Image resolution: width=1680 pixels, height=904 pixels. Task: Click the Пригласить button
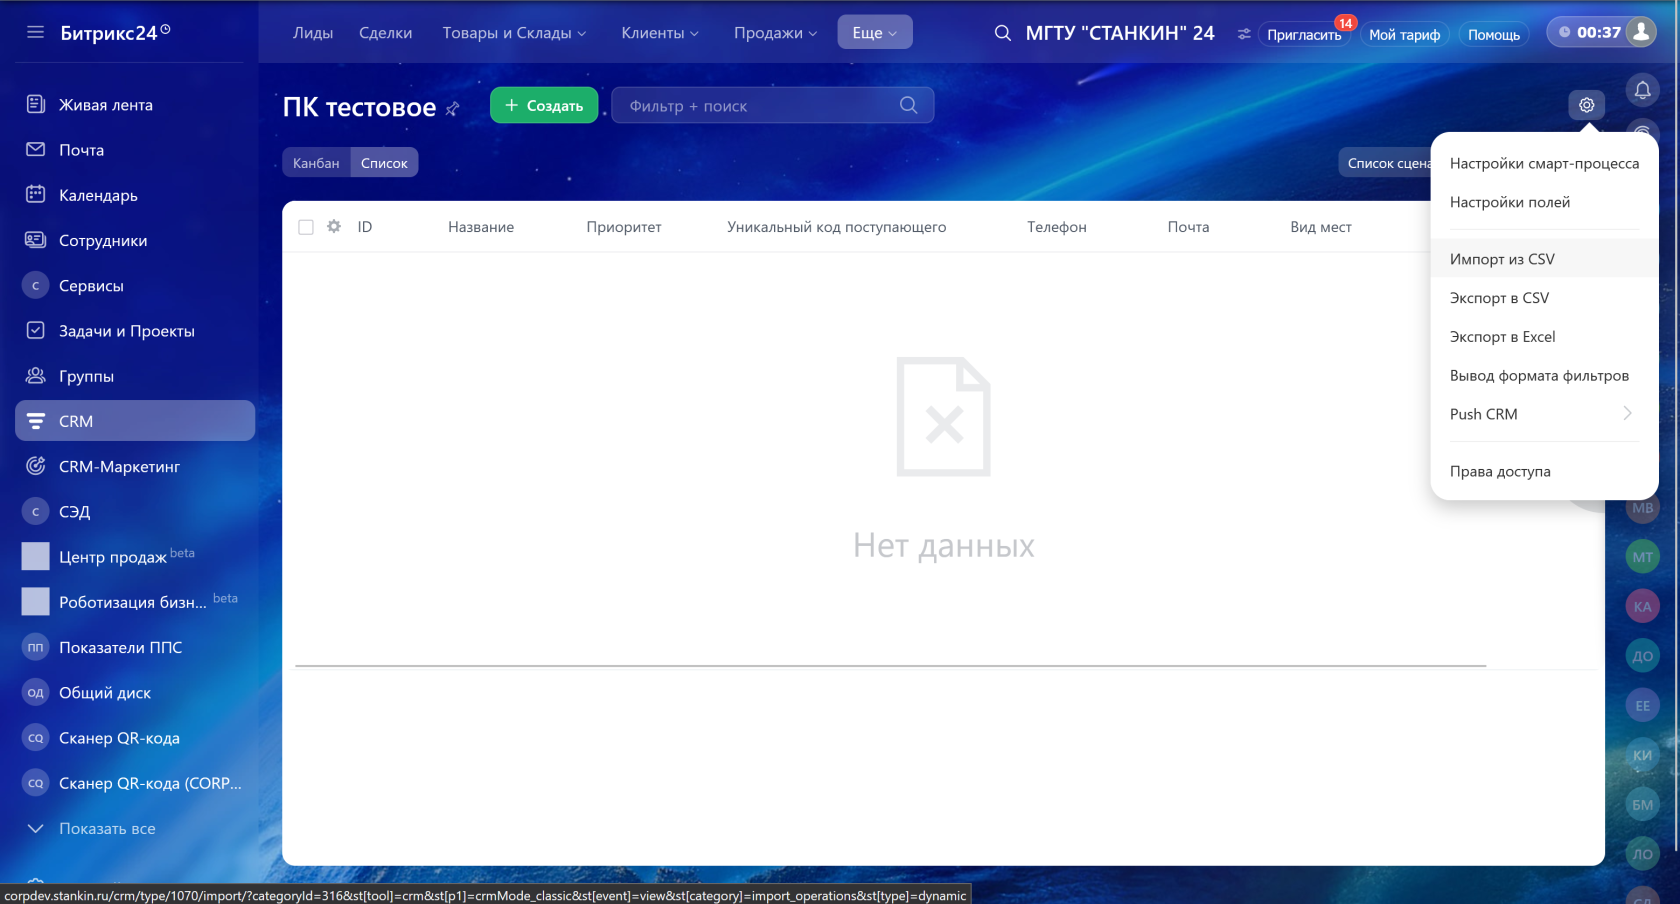coord(1304,34)
